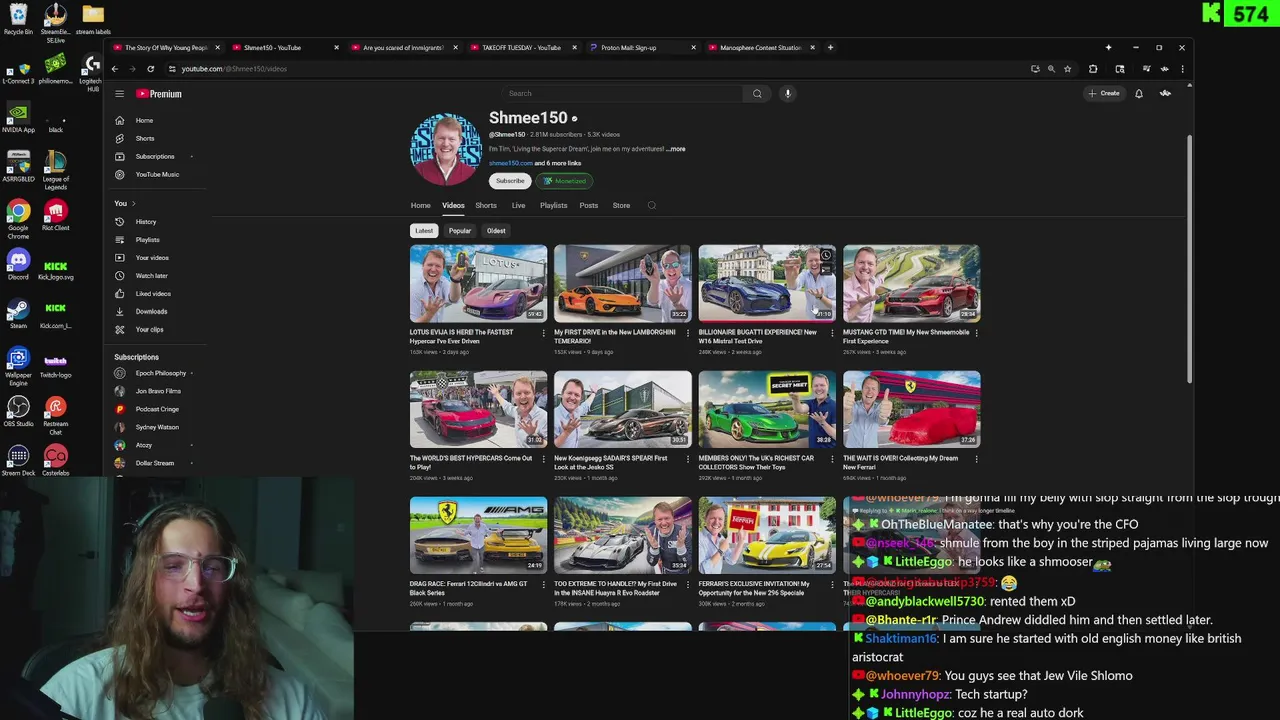Open YouTube Music from the sidebar

point(157,174)
